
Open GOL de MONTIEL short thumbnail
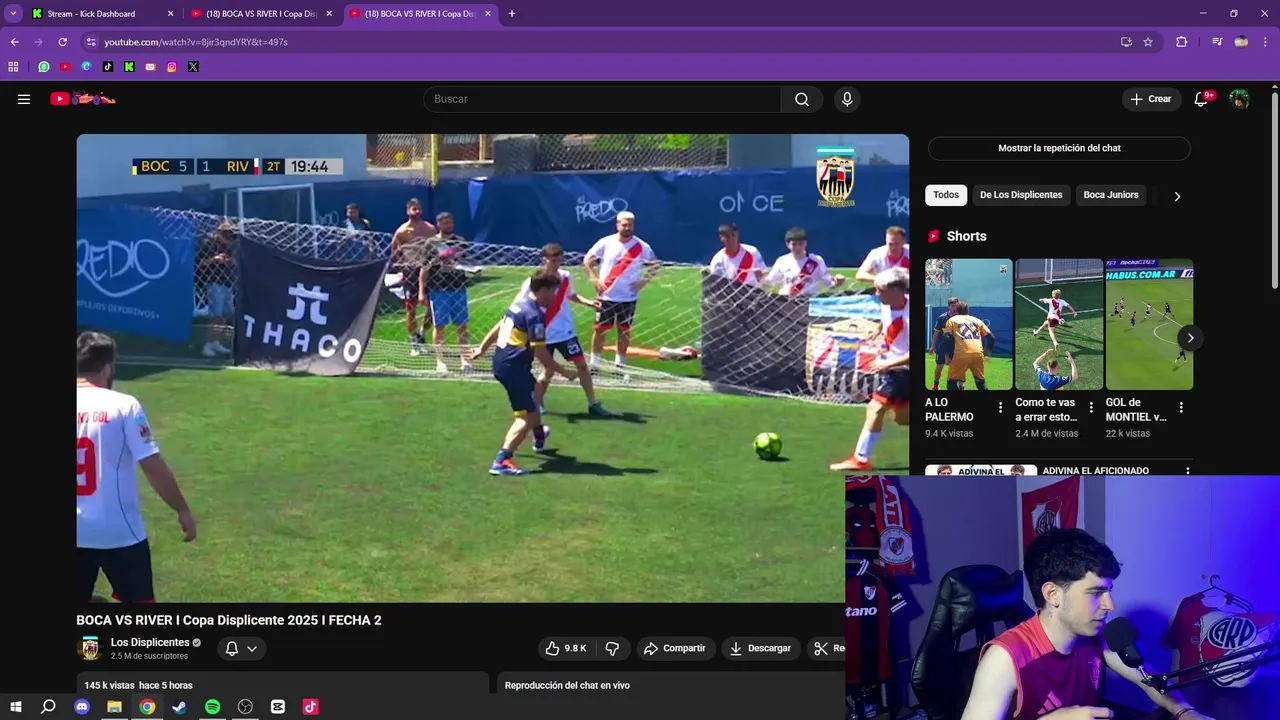(1149, 324)
